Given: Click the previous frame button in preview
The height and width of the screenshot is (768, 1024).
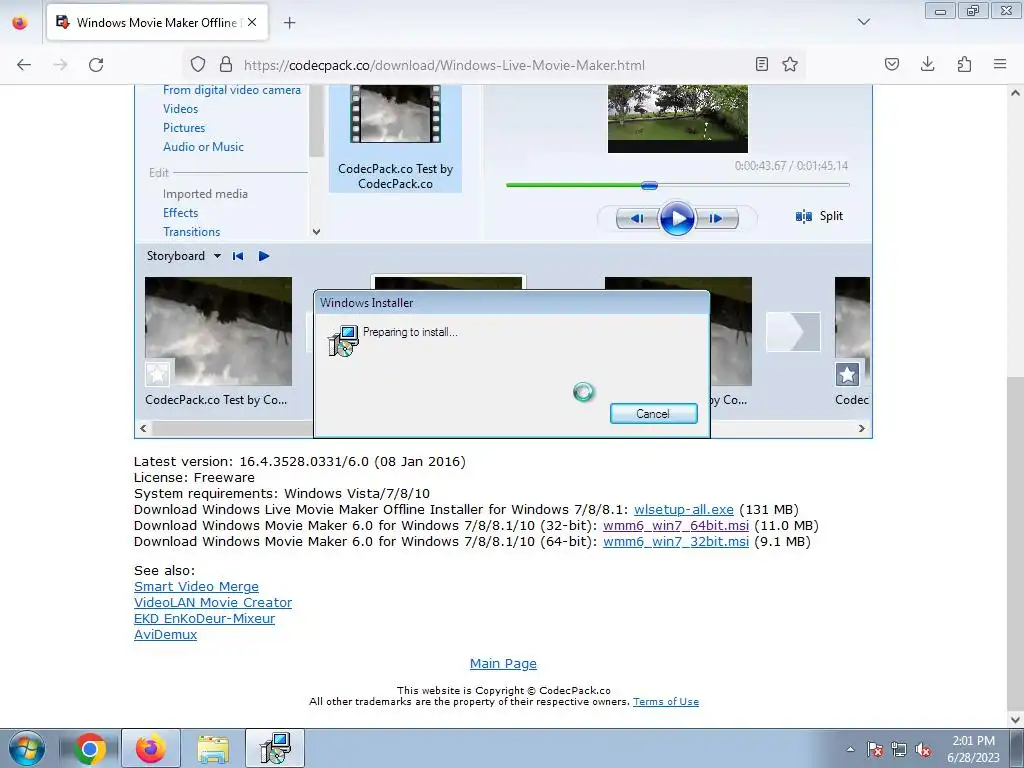Looking at the screenshot, I should pos(637,219).
